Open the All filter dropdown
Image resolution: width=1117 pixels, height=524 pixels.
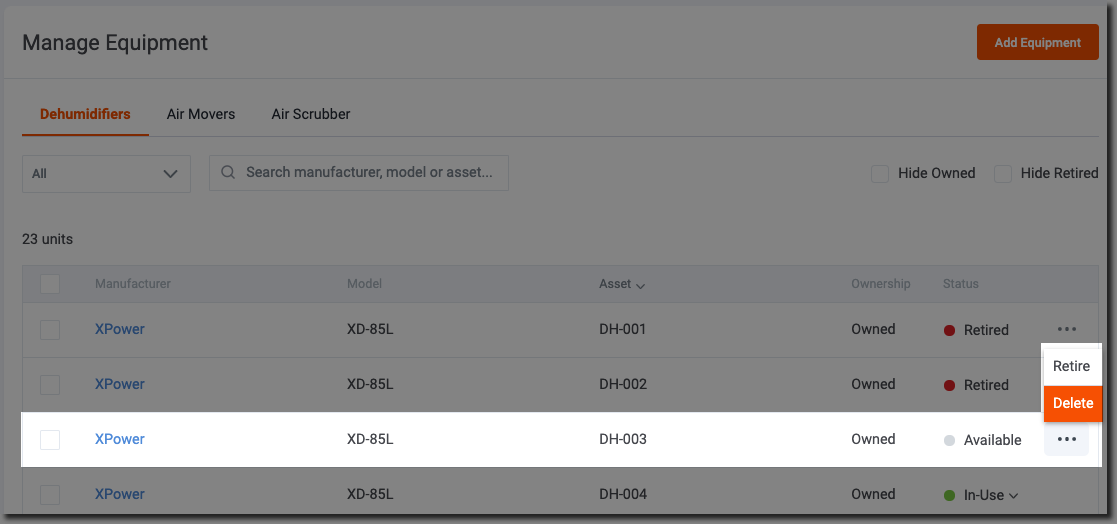point(106,173)
